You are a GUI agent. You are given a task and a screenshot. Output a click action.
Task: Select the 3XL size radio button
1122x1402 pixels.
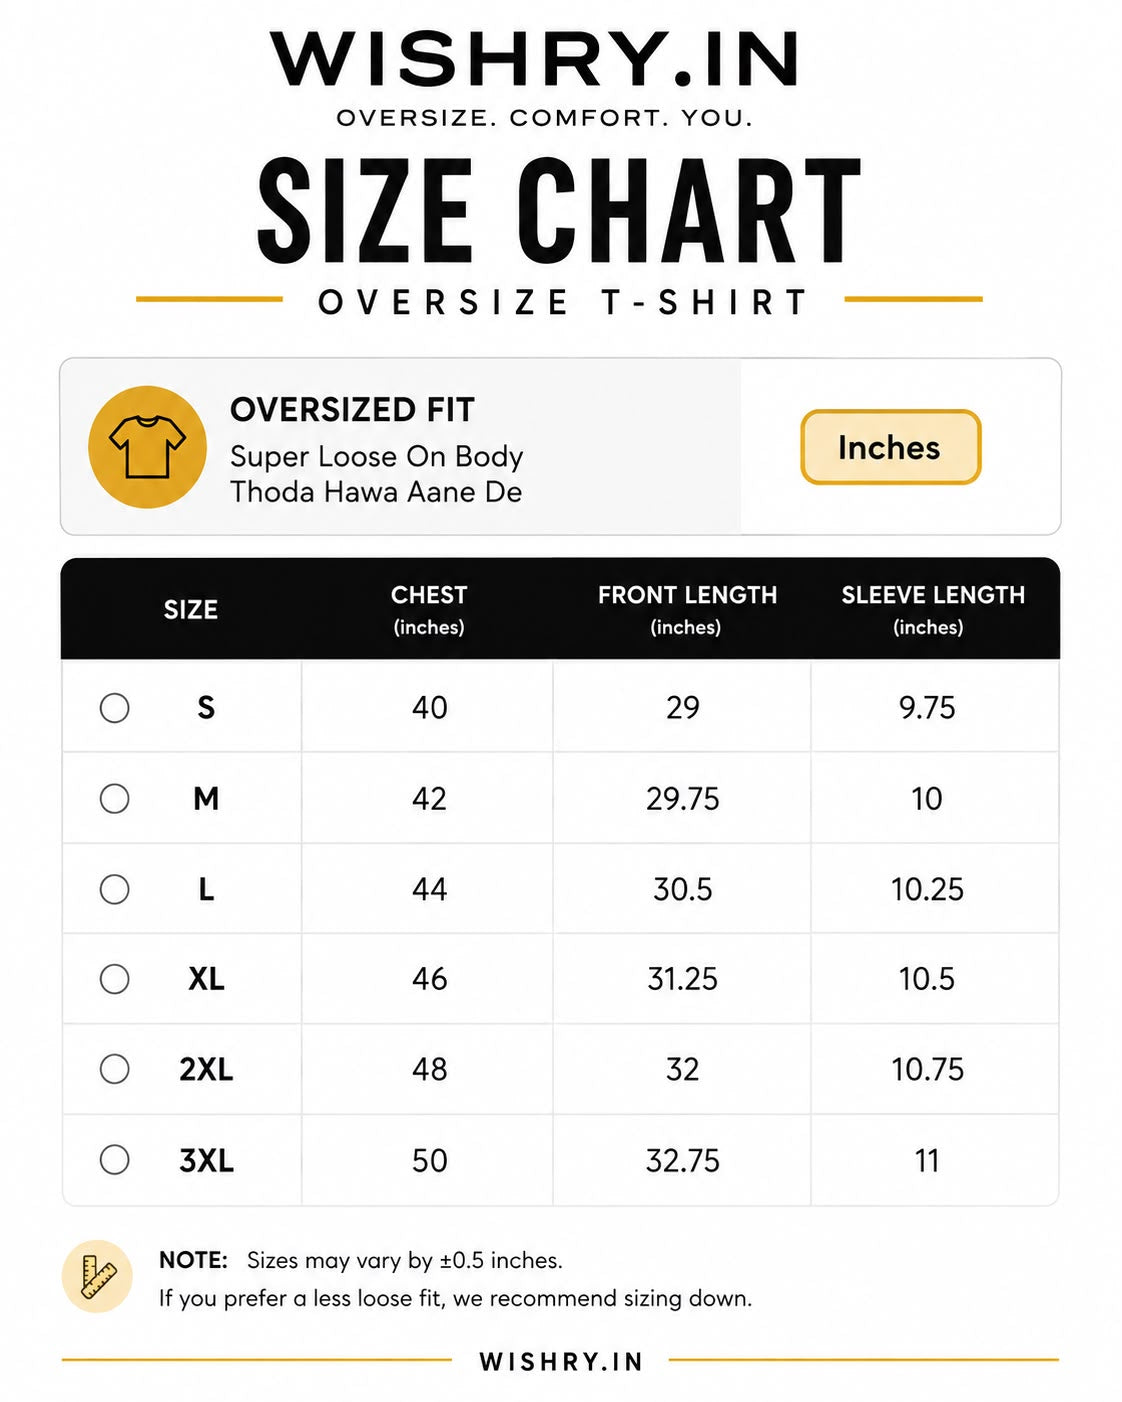tap(115, 1160)
